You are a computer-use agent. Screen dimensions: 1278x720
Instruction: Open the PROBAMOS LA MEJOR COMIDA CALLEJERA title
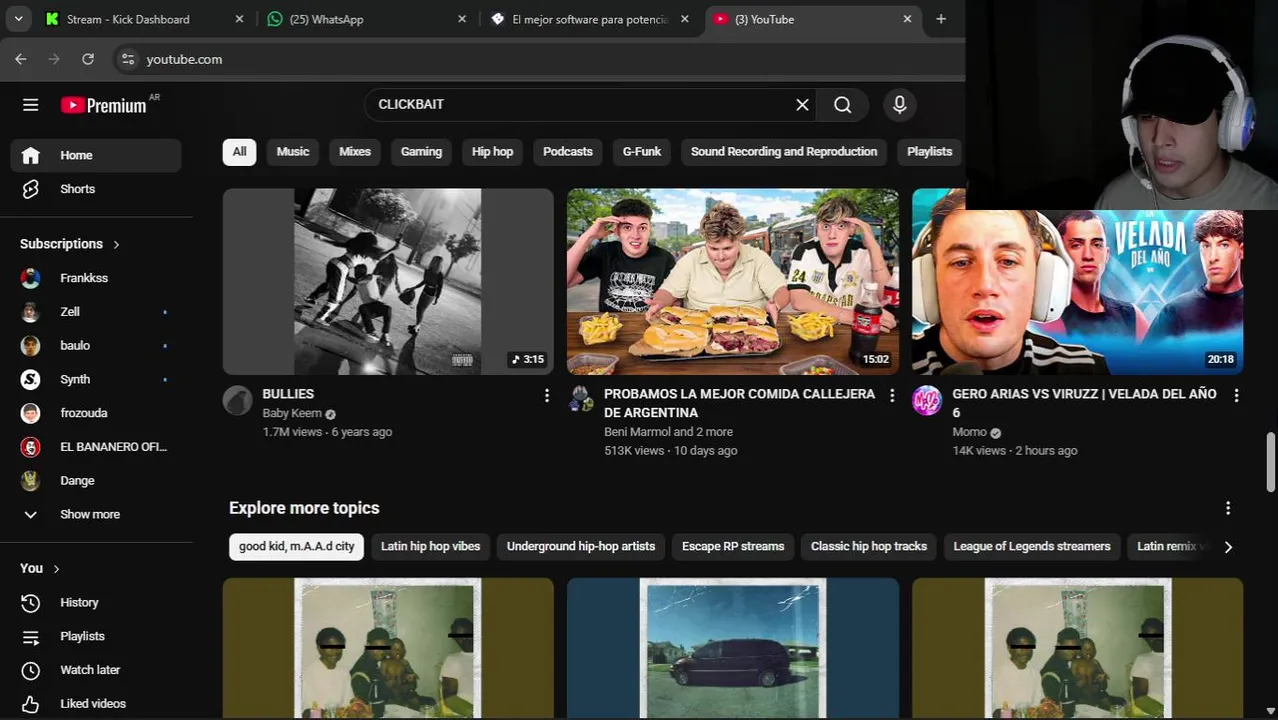(740, 403)
